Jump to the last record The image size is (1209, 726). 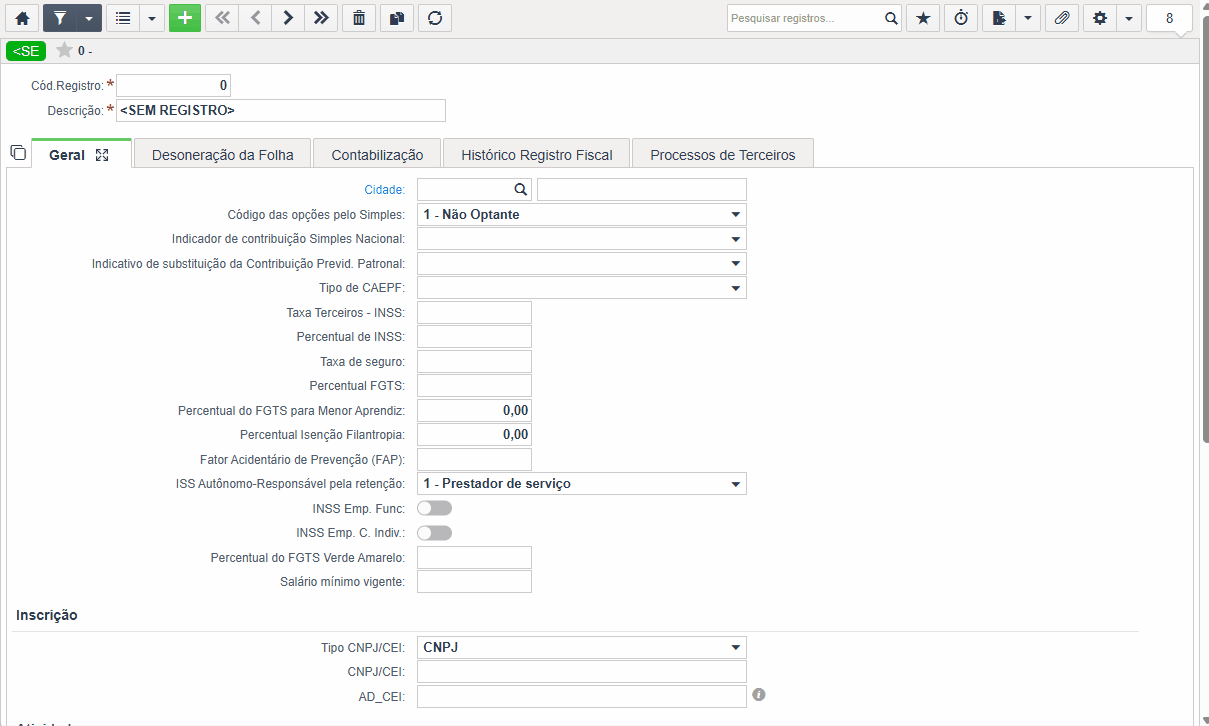[x=321, y=18]
